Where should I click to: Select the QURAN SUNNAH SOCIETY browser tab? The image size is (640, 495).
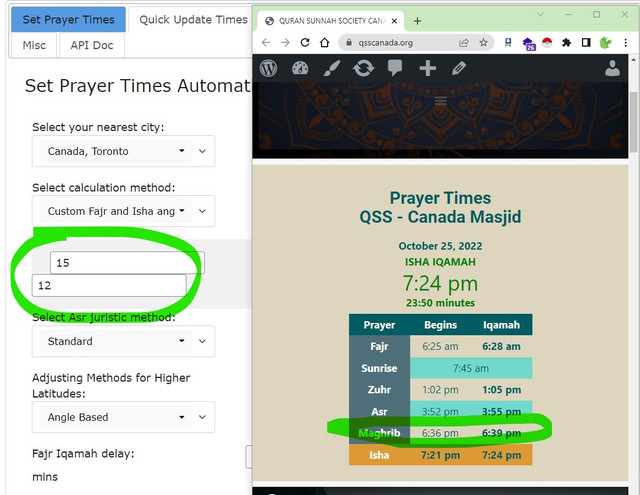pos(331,21)
